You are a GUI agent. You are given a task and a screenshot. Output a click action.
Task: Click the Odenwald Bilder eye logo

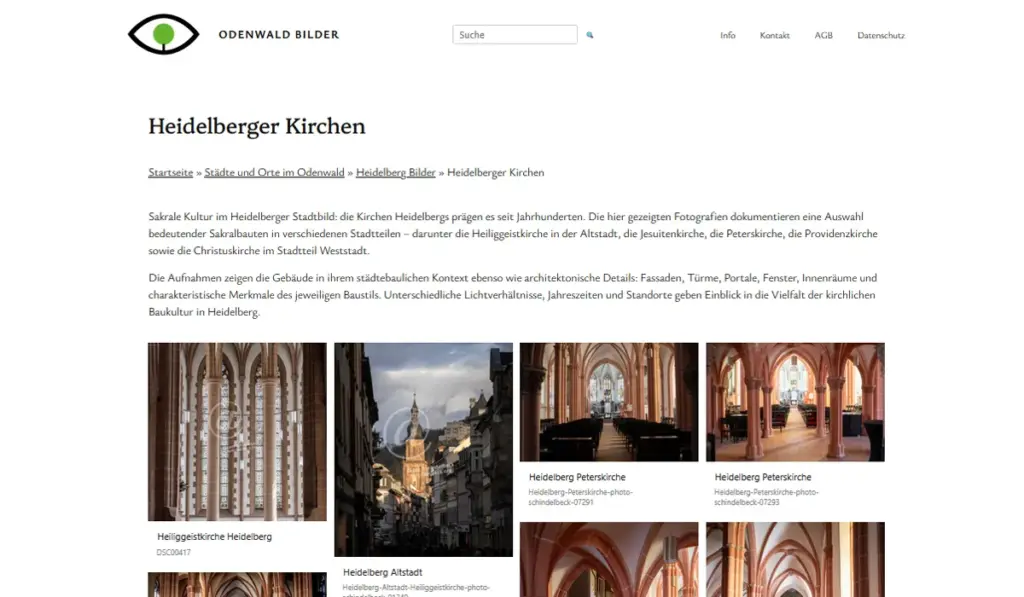pos(163,34)
